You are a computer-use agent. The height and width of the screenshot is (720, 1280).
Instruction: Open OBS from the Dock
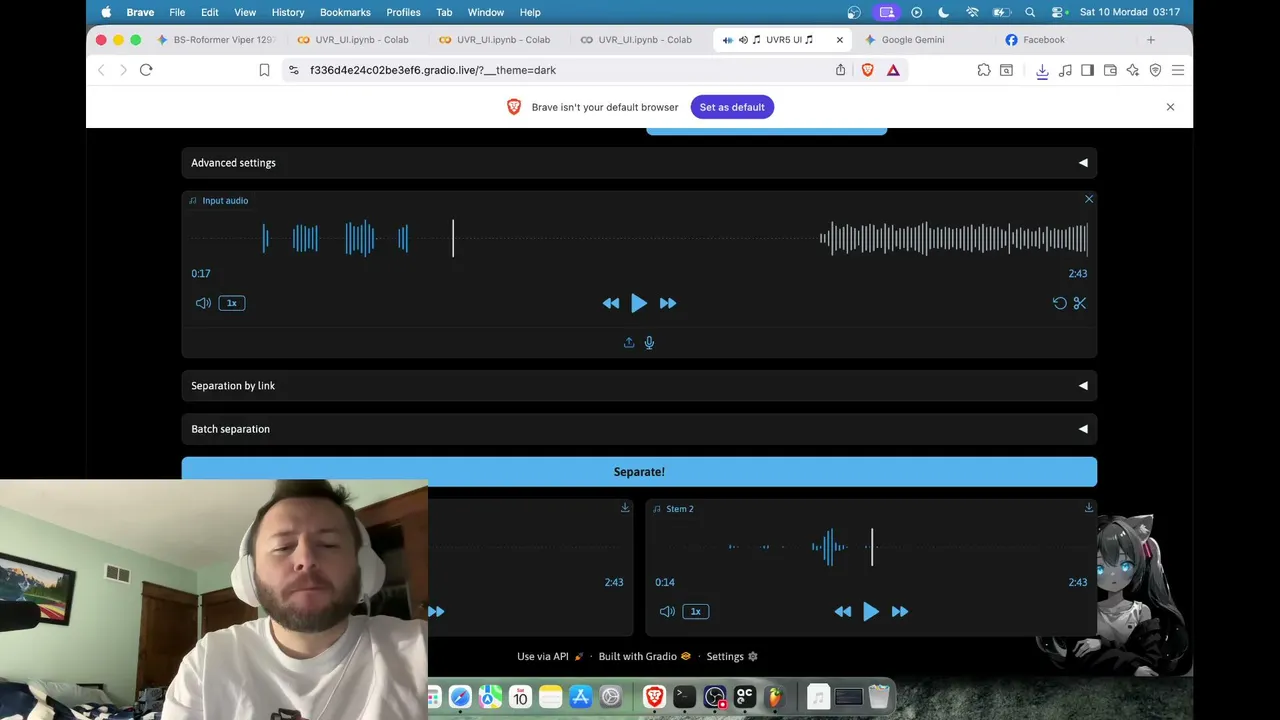(714, 697)
